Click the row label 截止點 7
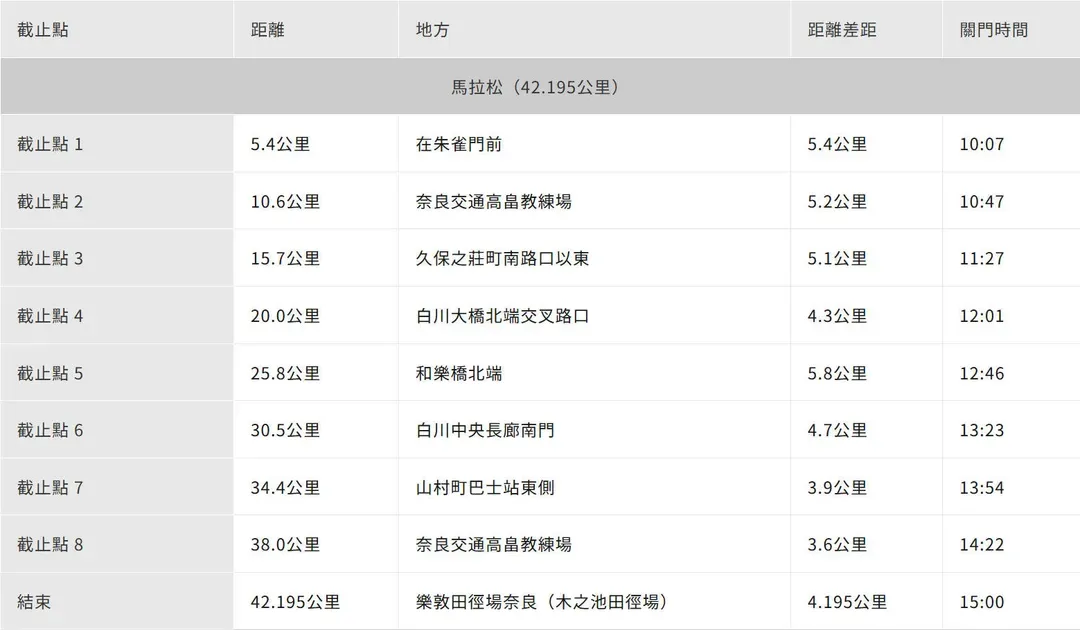 (50, 487)
